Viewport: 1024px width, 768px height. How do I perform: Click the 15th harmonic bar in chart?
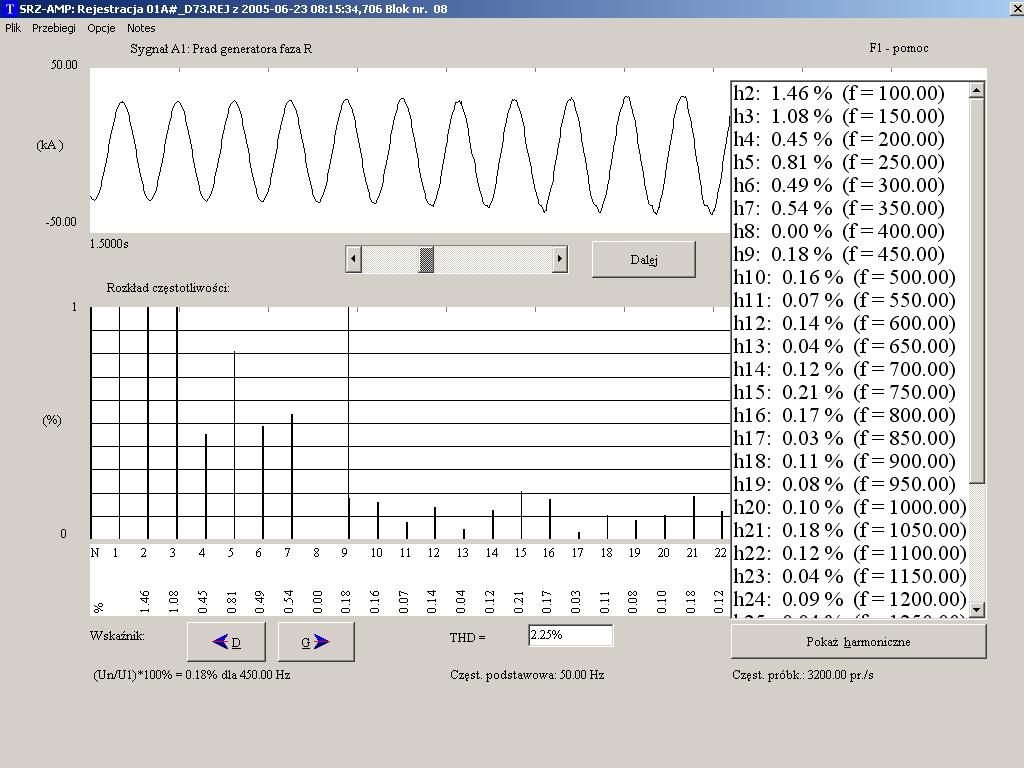(521, 515)
